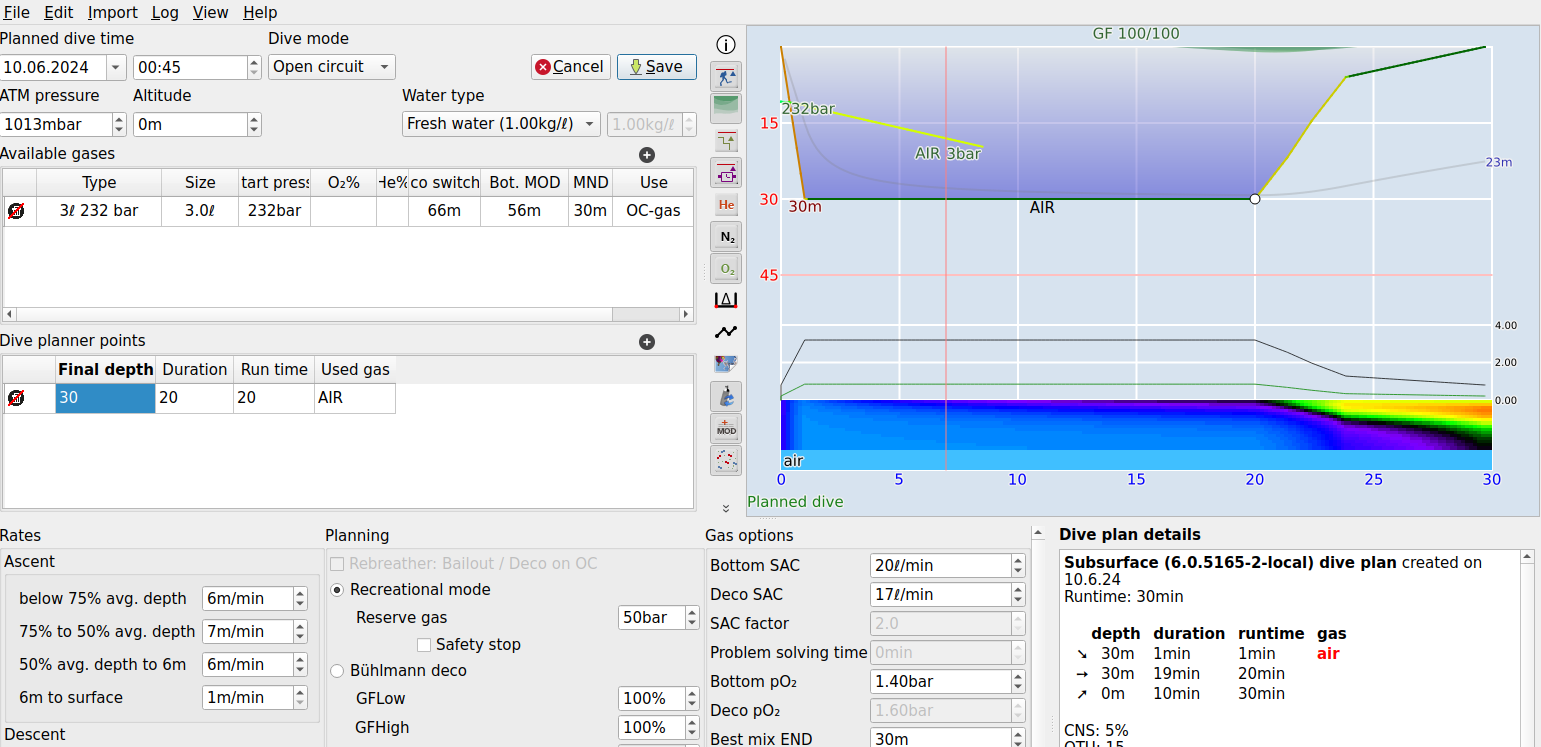
Task: Enable the heart rate graph
Action: point(726,331)
